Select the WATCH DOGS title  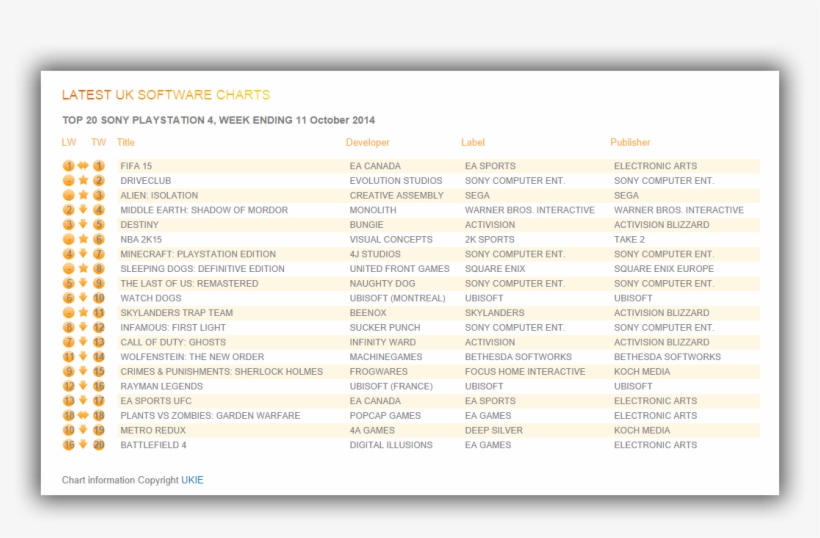(151, 297)
